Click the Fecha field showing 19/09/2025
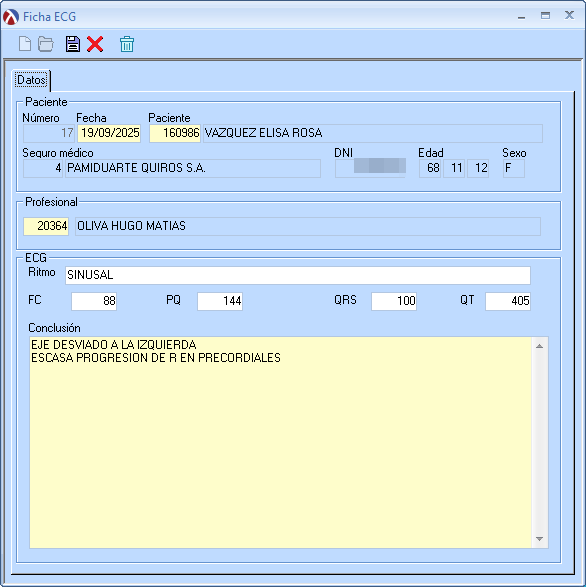This screenshot has height=587, width=586. pyautogui.click(x=109, y=133)
